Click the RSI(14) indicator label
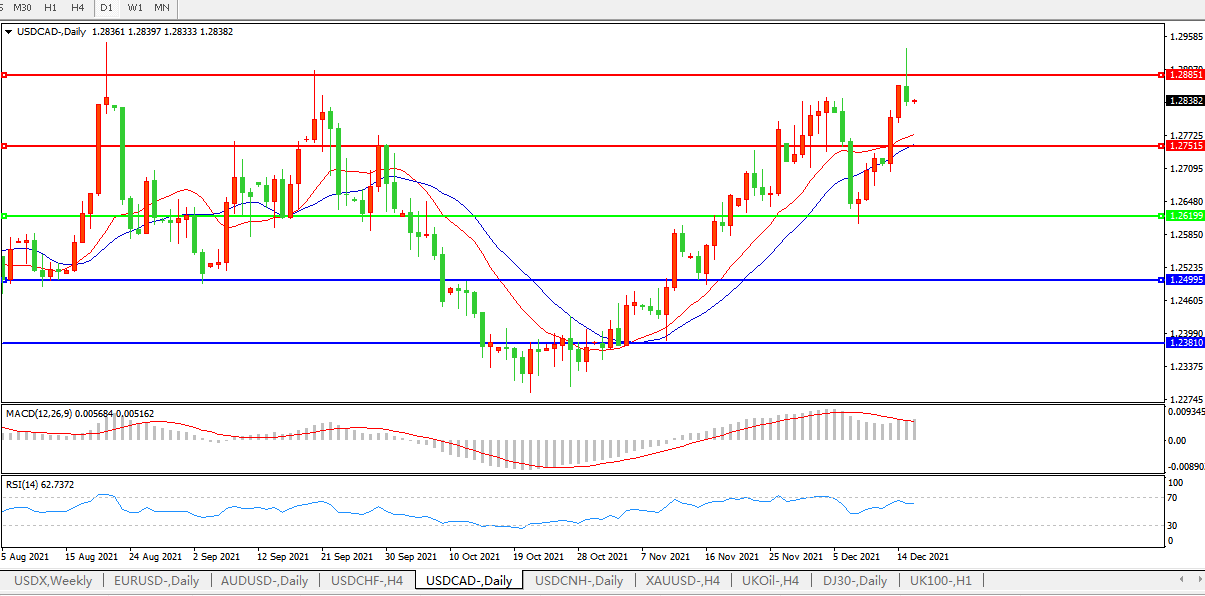Image resolution: width=1205 pixels, height=596 pixels. (x=22, y=485)
